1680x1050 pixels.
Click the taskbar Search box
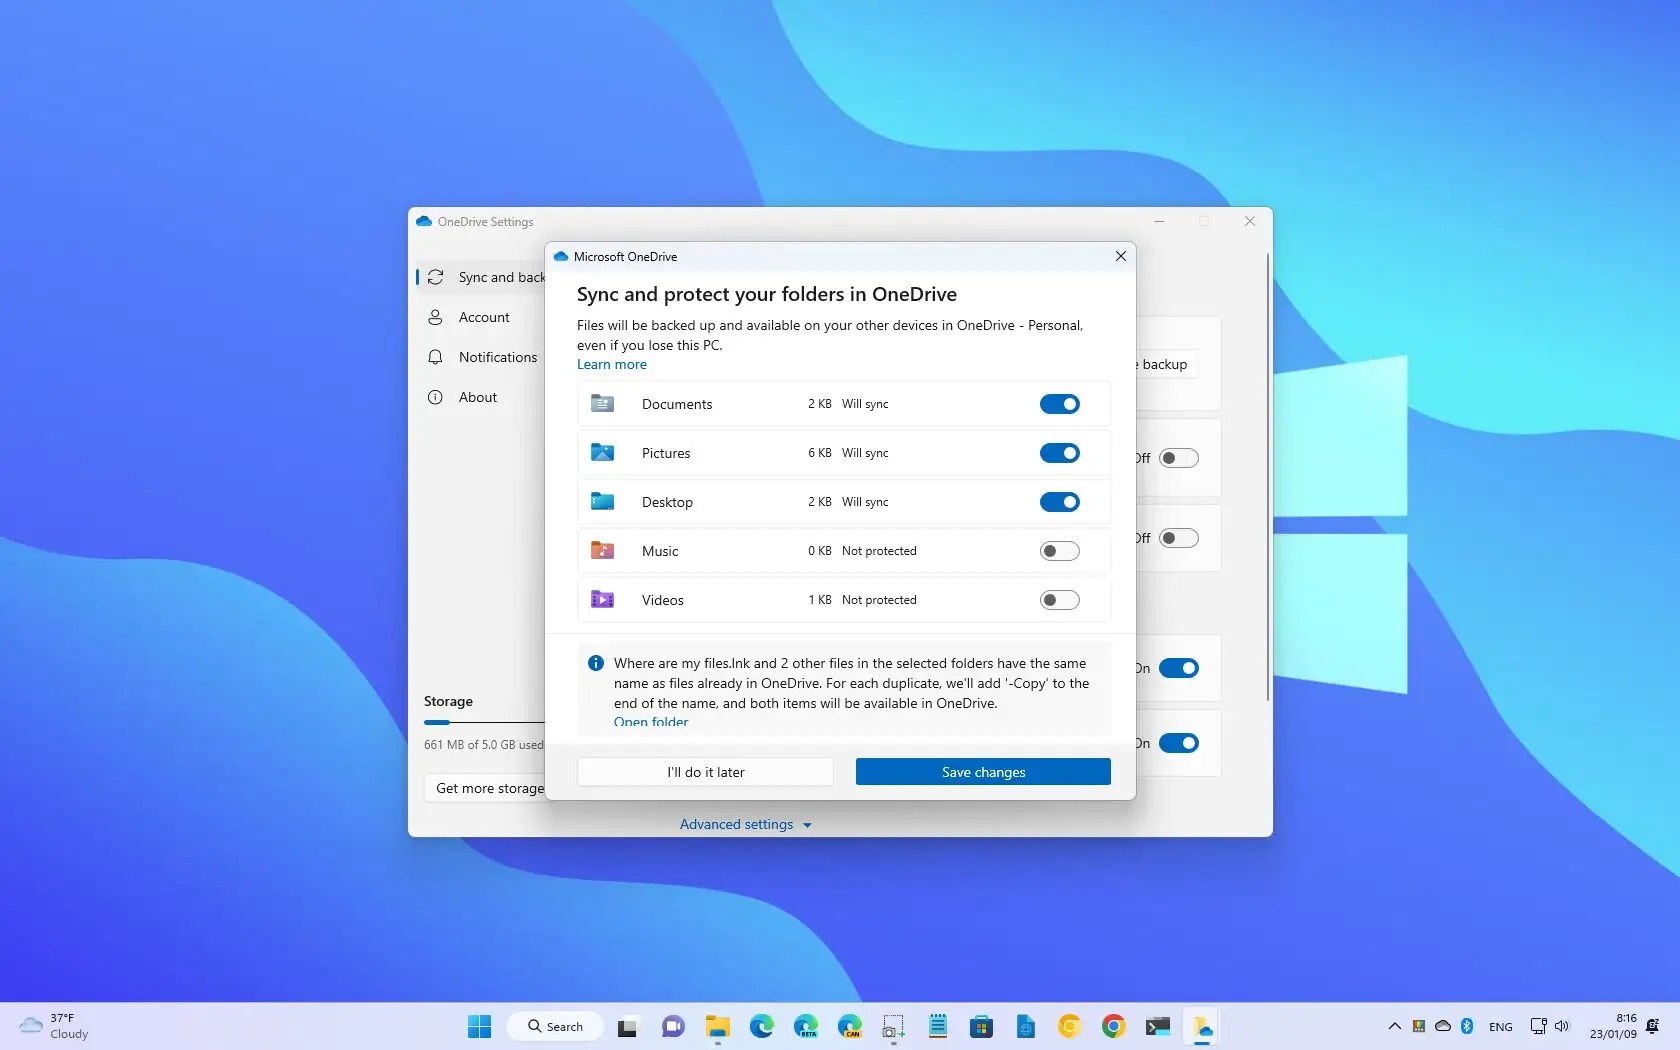tap(553, 1026)
